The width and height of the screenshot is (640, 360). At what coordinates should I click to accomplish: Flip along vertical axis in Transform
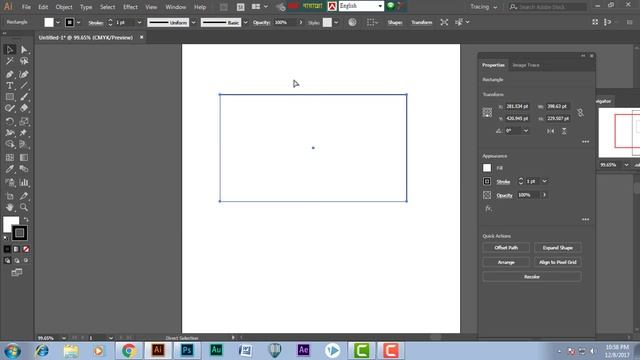coord(564,131)
